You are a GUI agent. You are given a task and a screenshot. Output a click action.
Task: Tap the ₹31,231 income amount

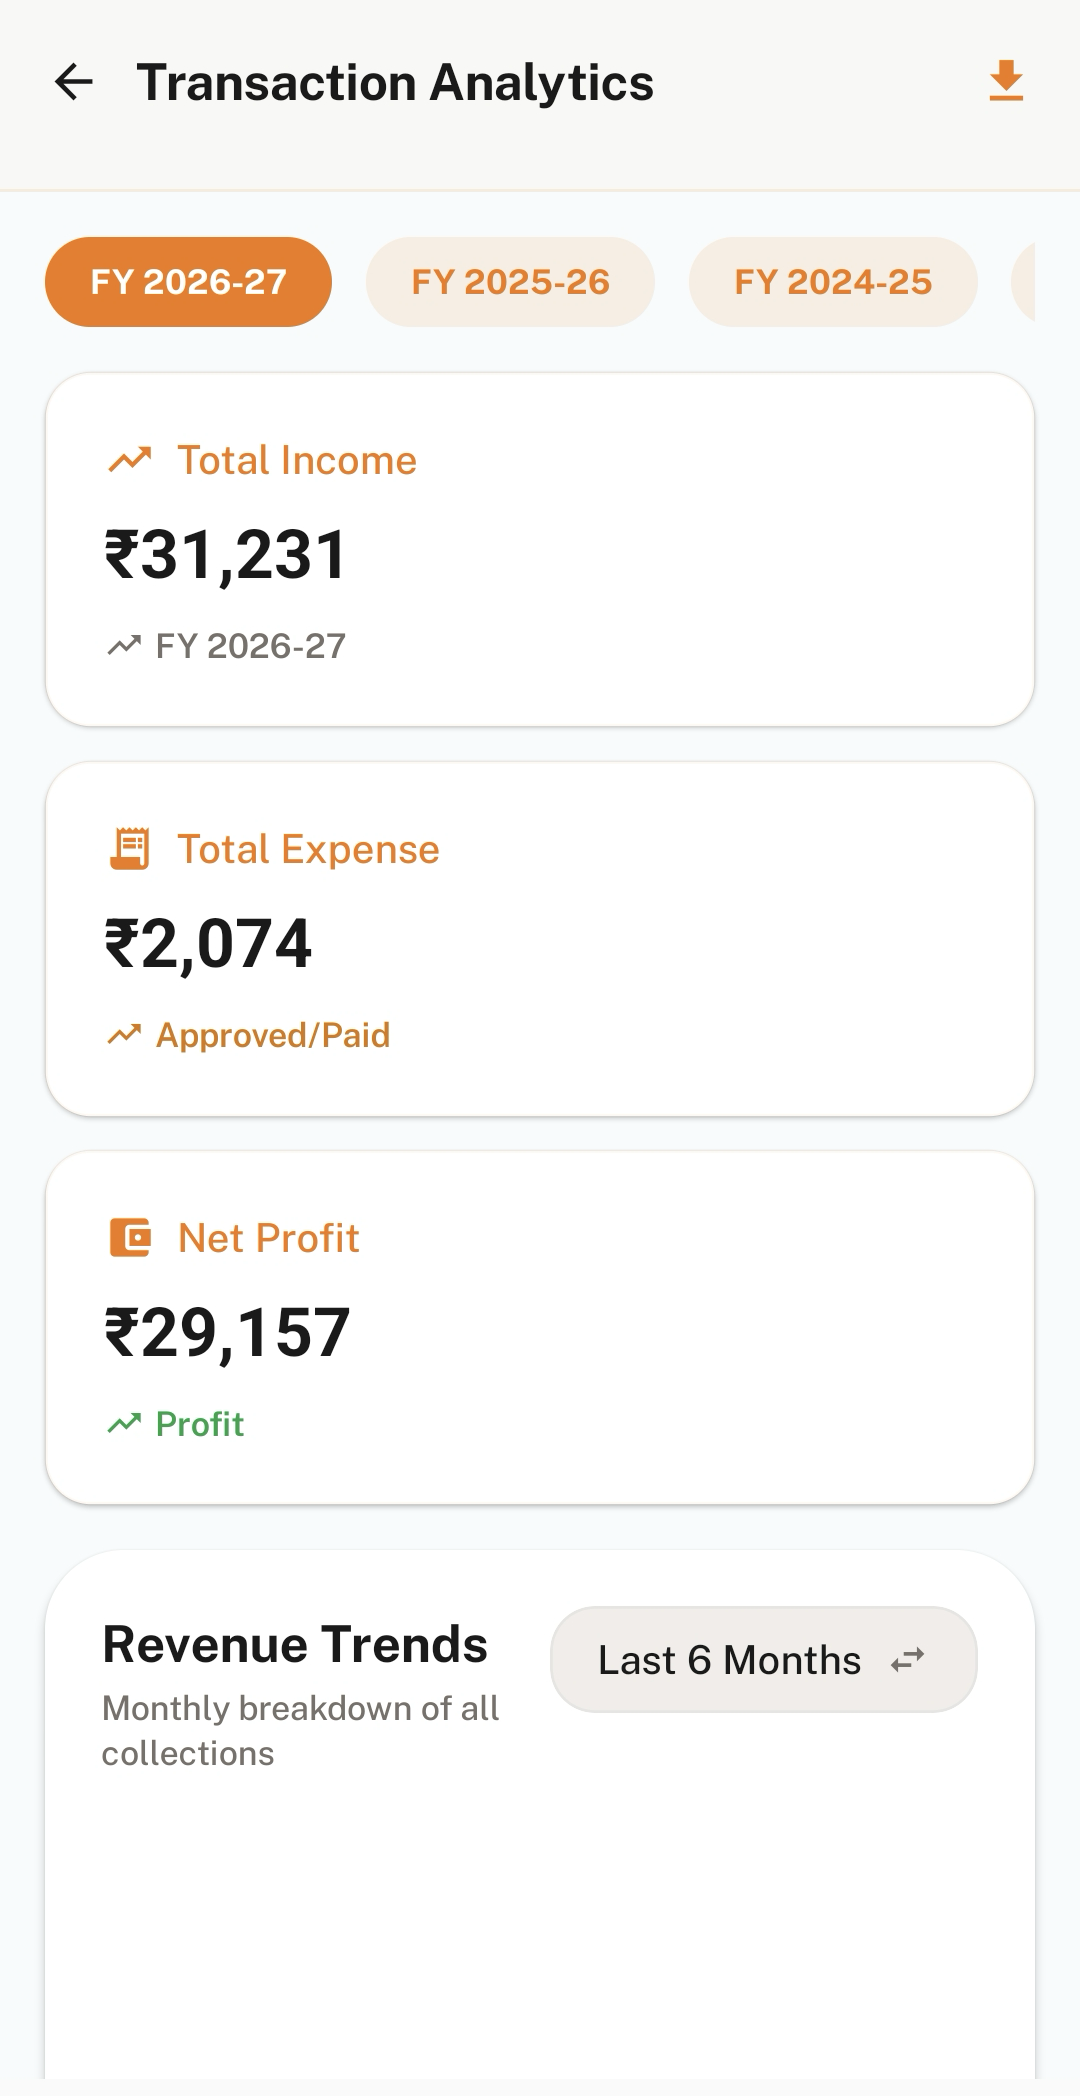[226, 555]
